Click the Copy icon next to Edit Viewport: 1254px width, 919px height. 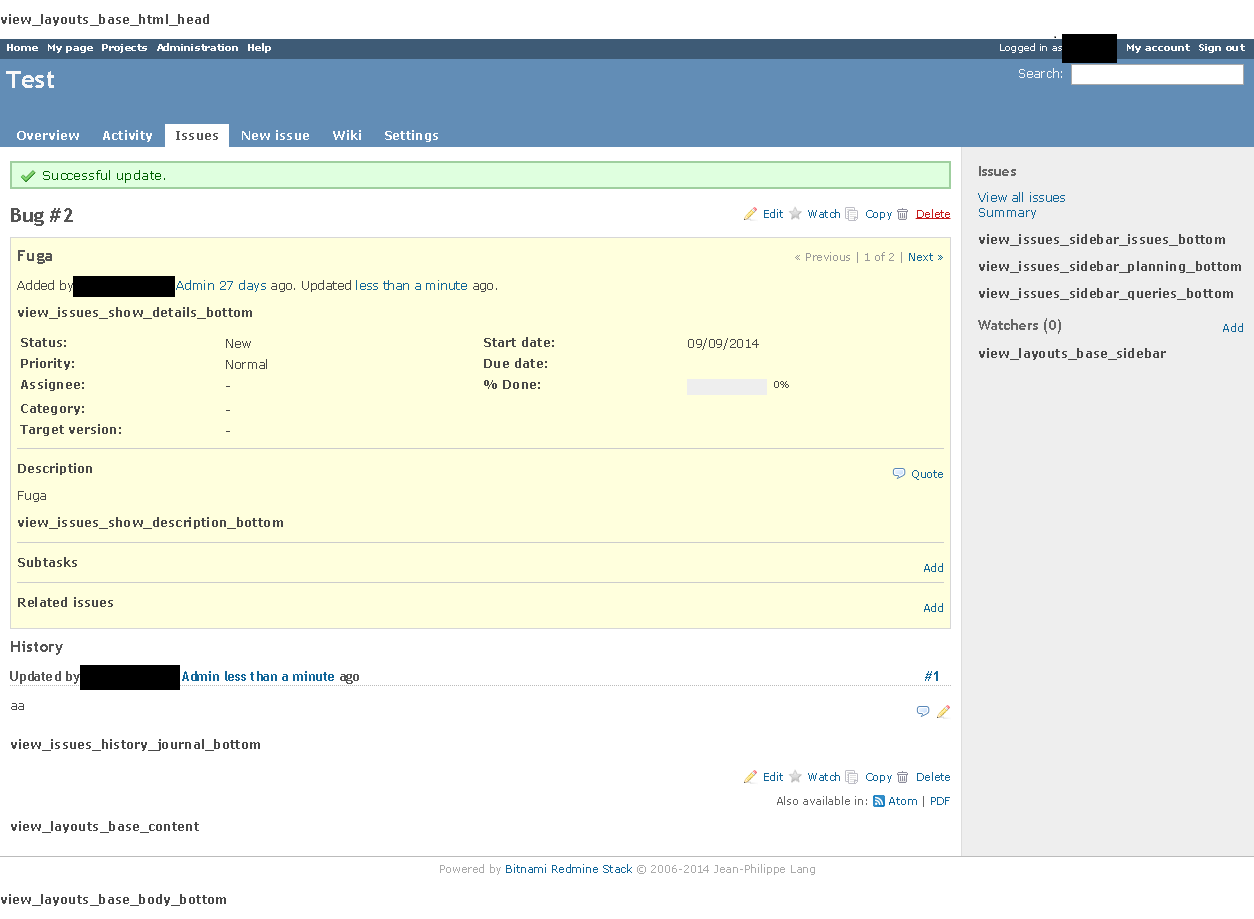[851, 214]
